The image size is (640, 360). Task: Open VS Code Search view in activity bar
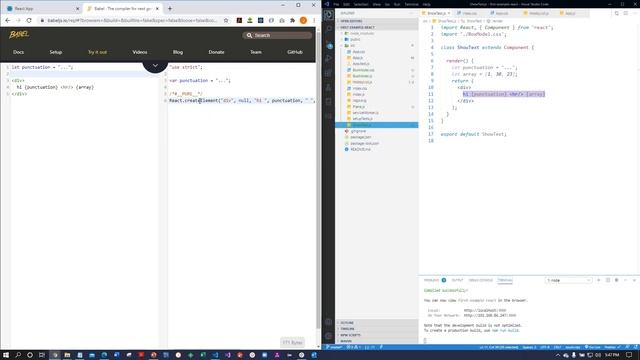(329, 29)
